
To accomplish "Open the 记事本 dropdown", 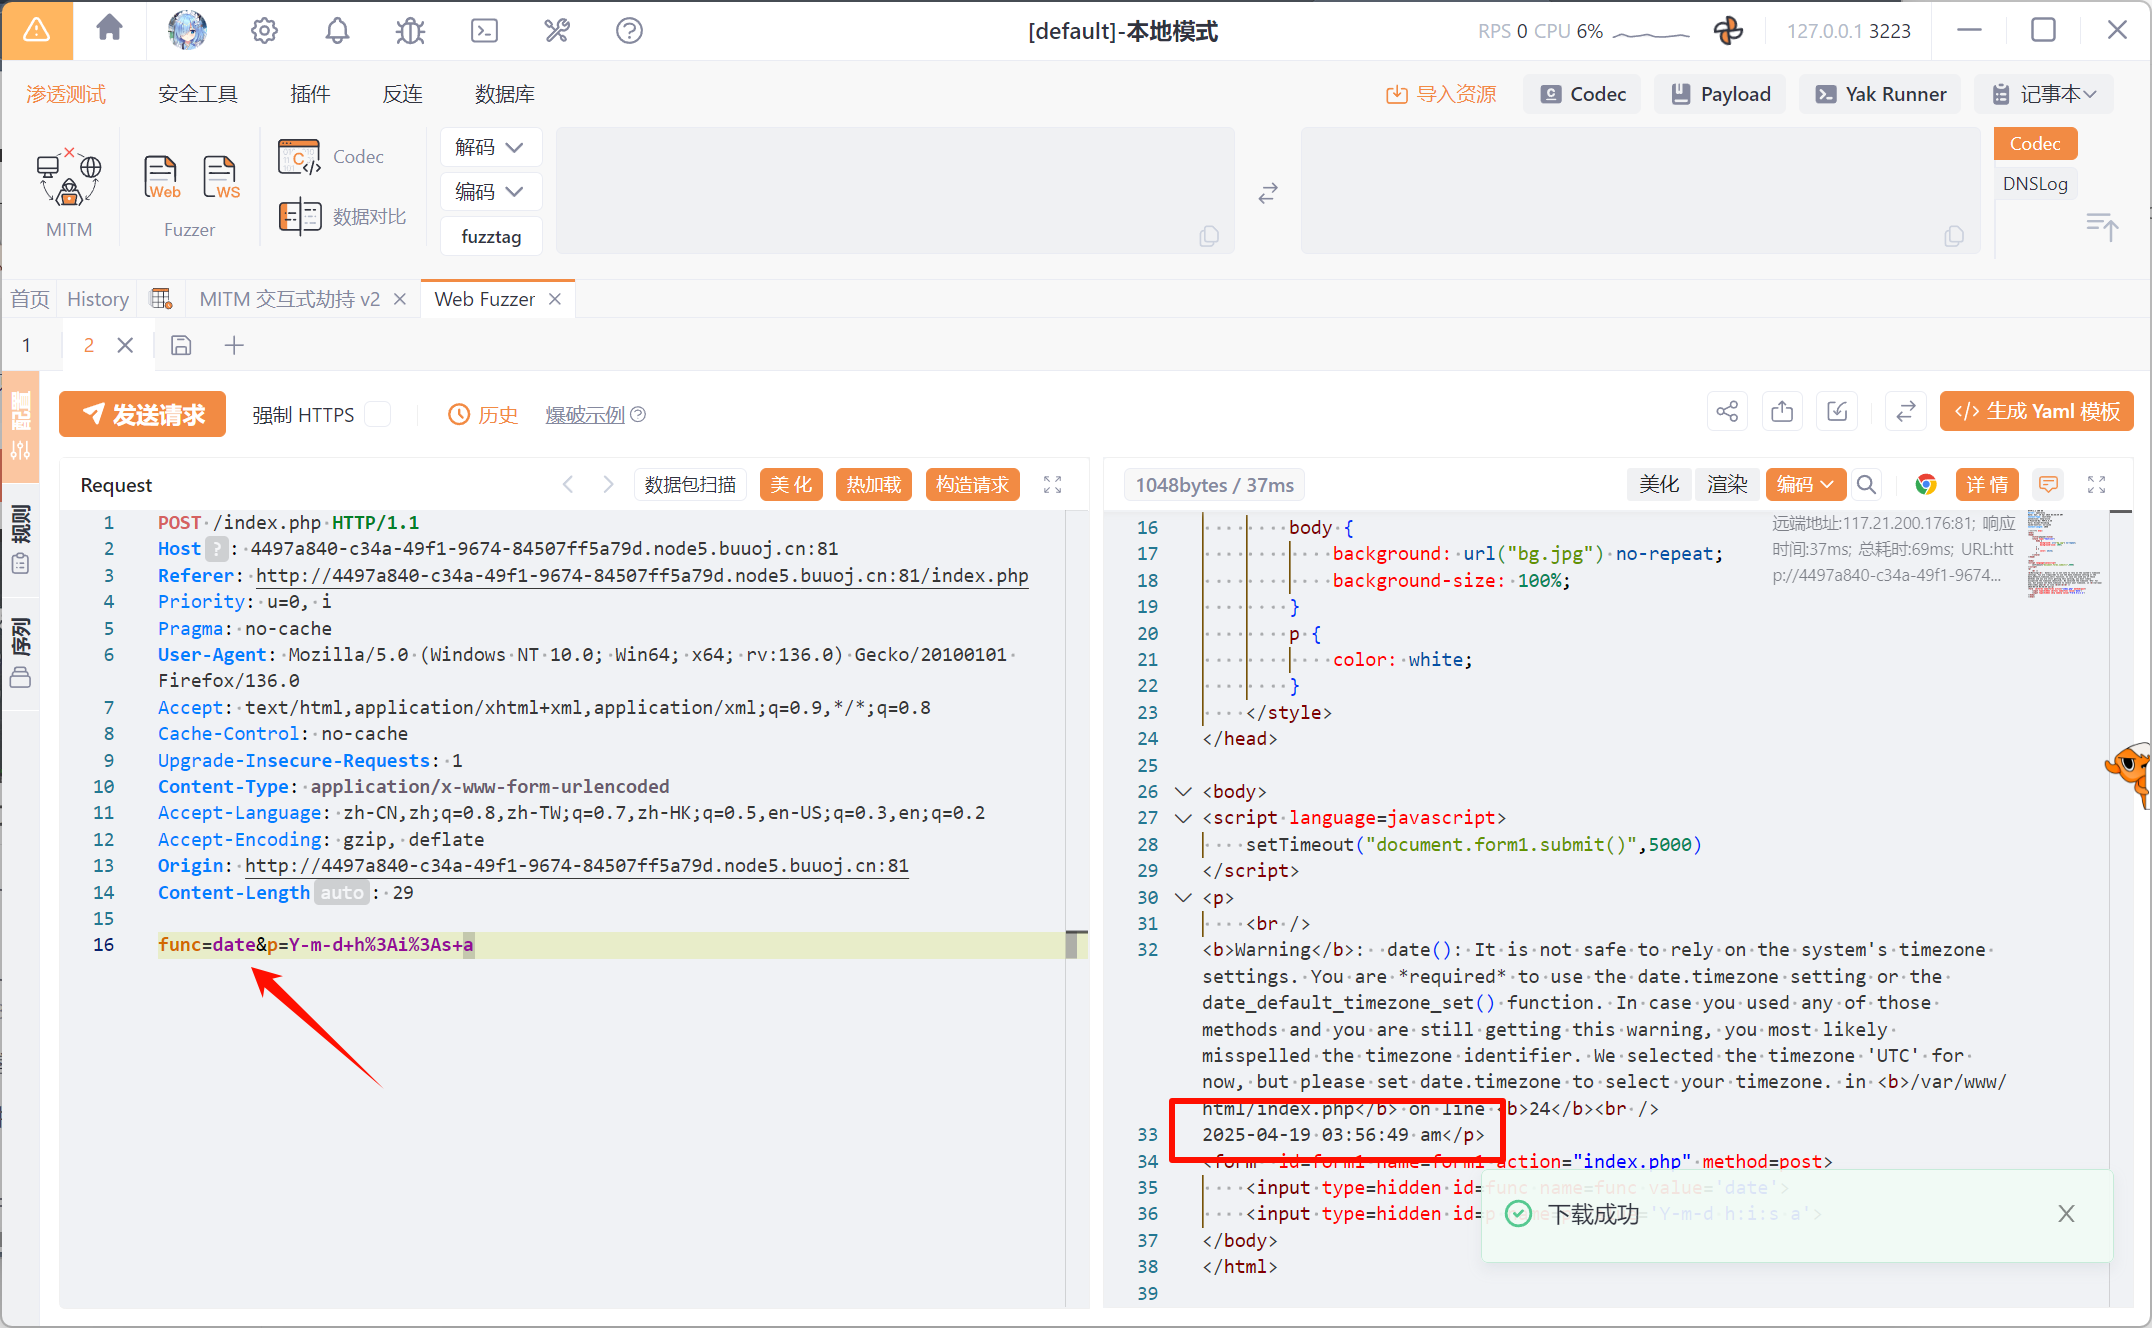I will click(x=2044, y=94).
